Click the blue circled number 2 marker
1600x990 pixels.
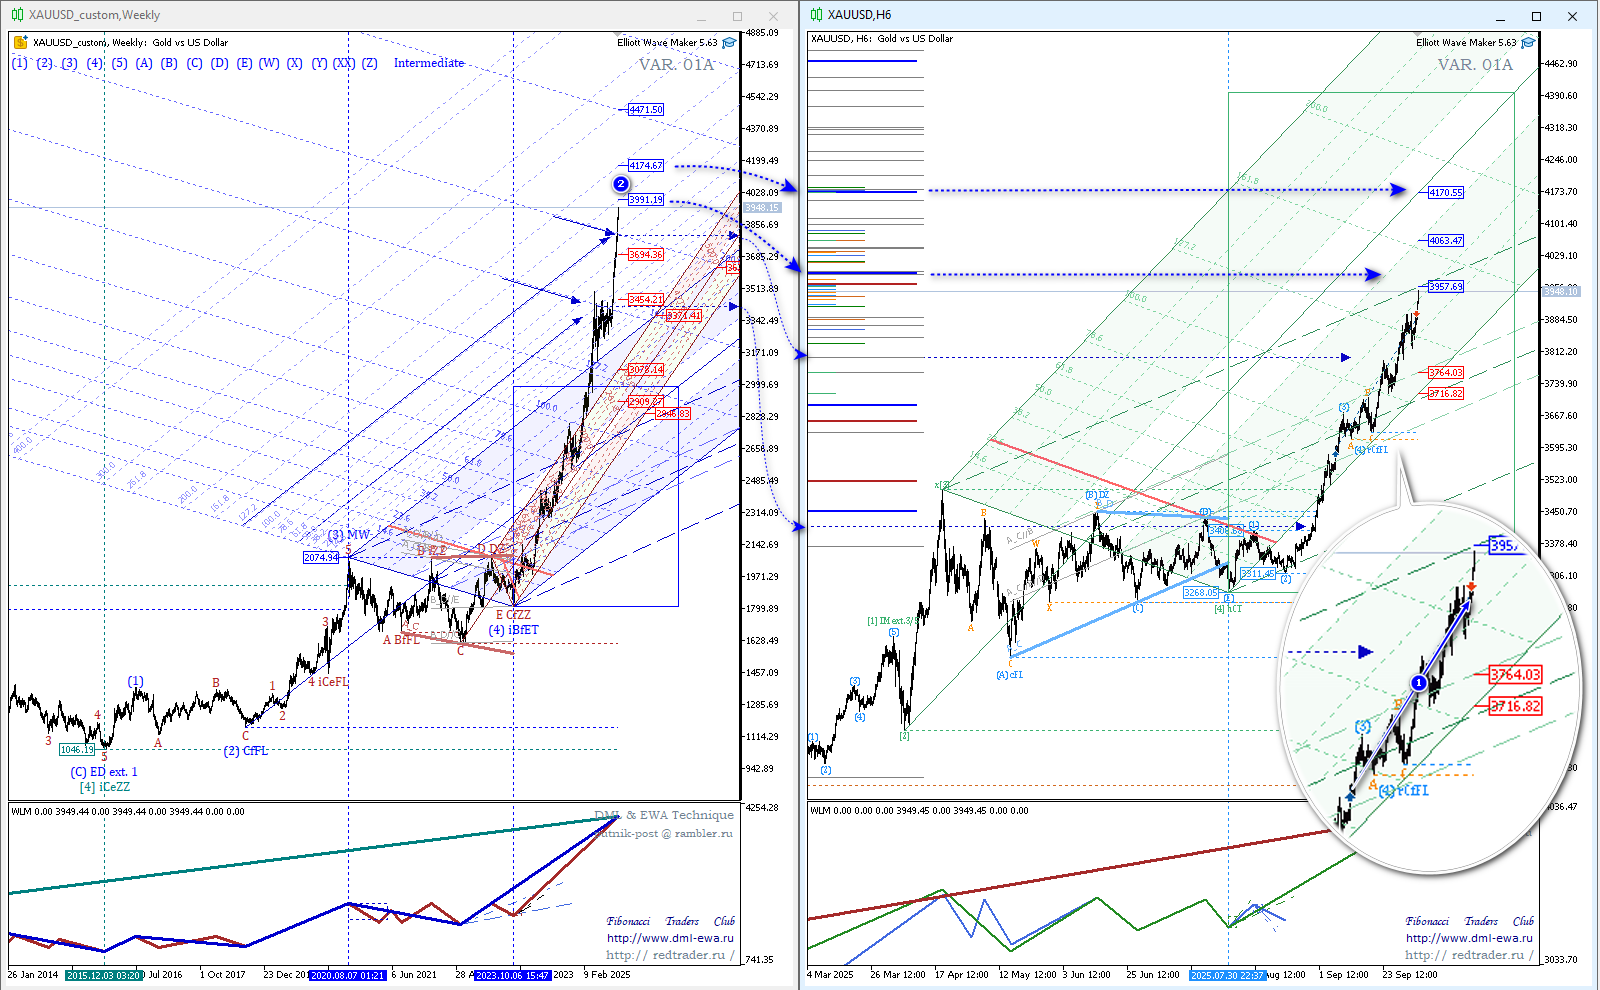(x=621, y=184)
